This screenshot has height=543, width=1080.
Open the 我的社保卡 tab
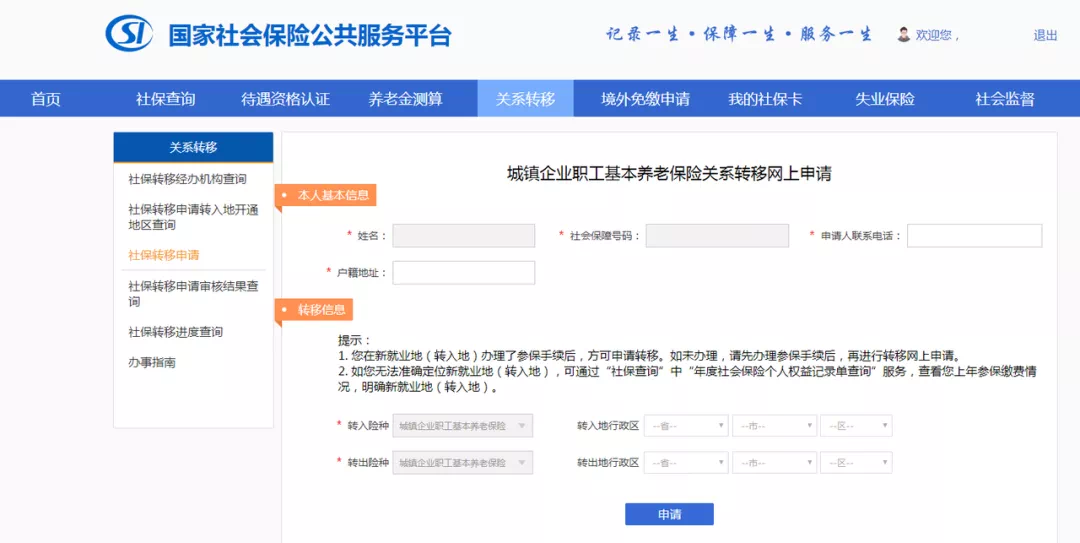point(765,99)
